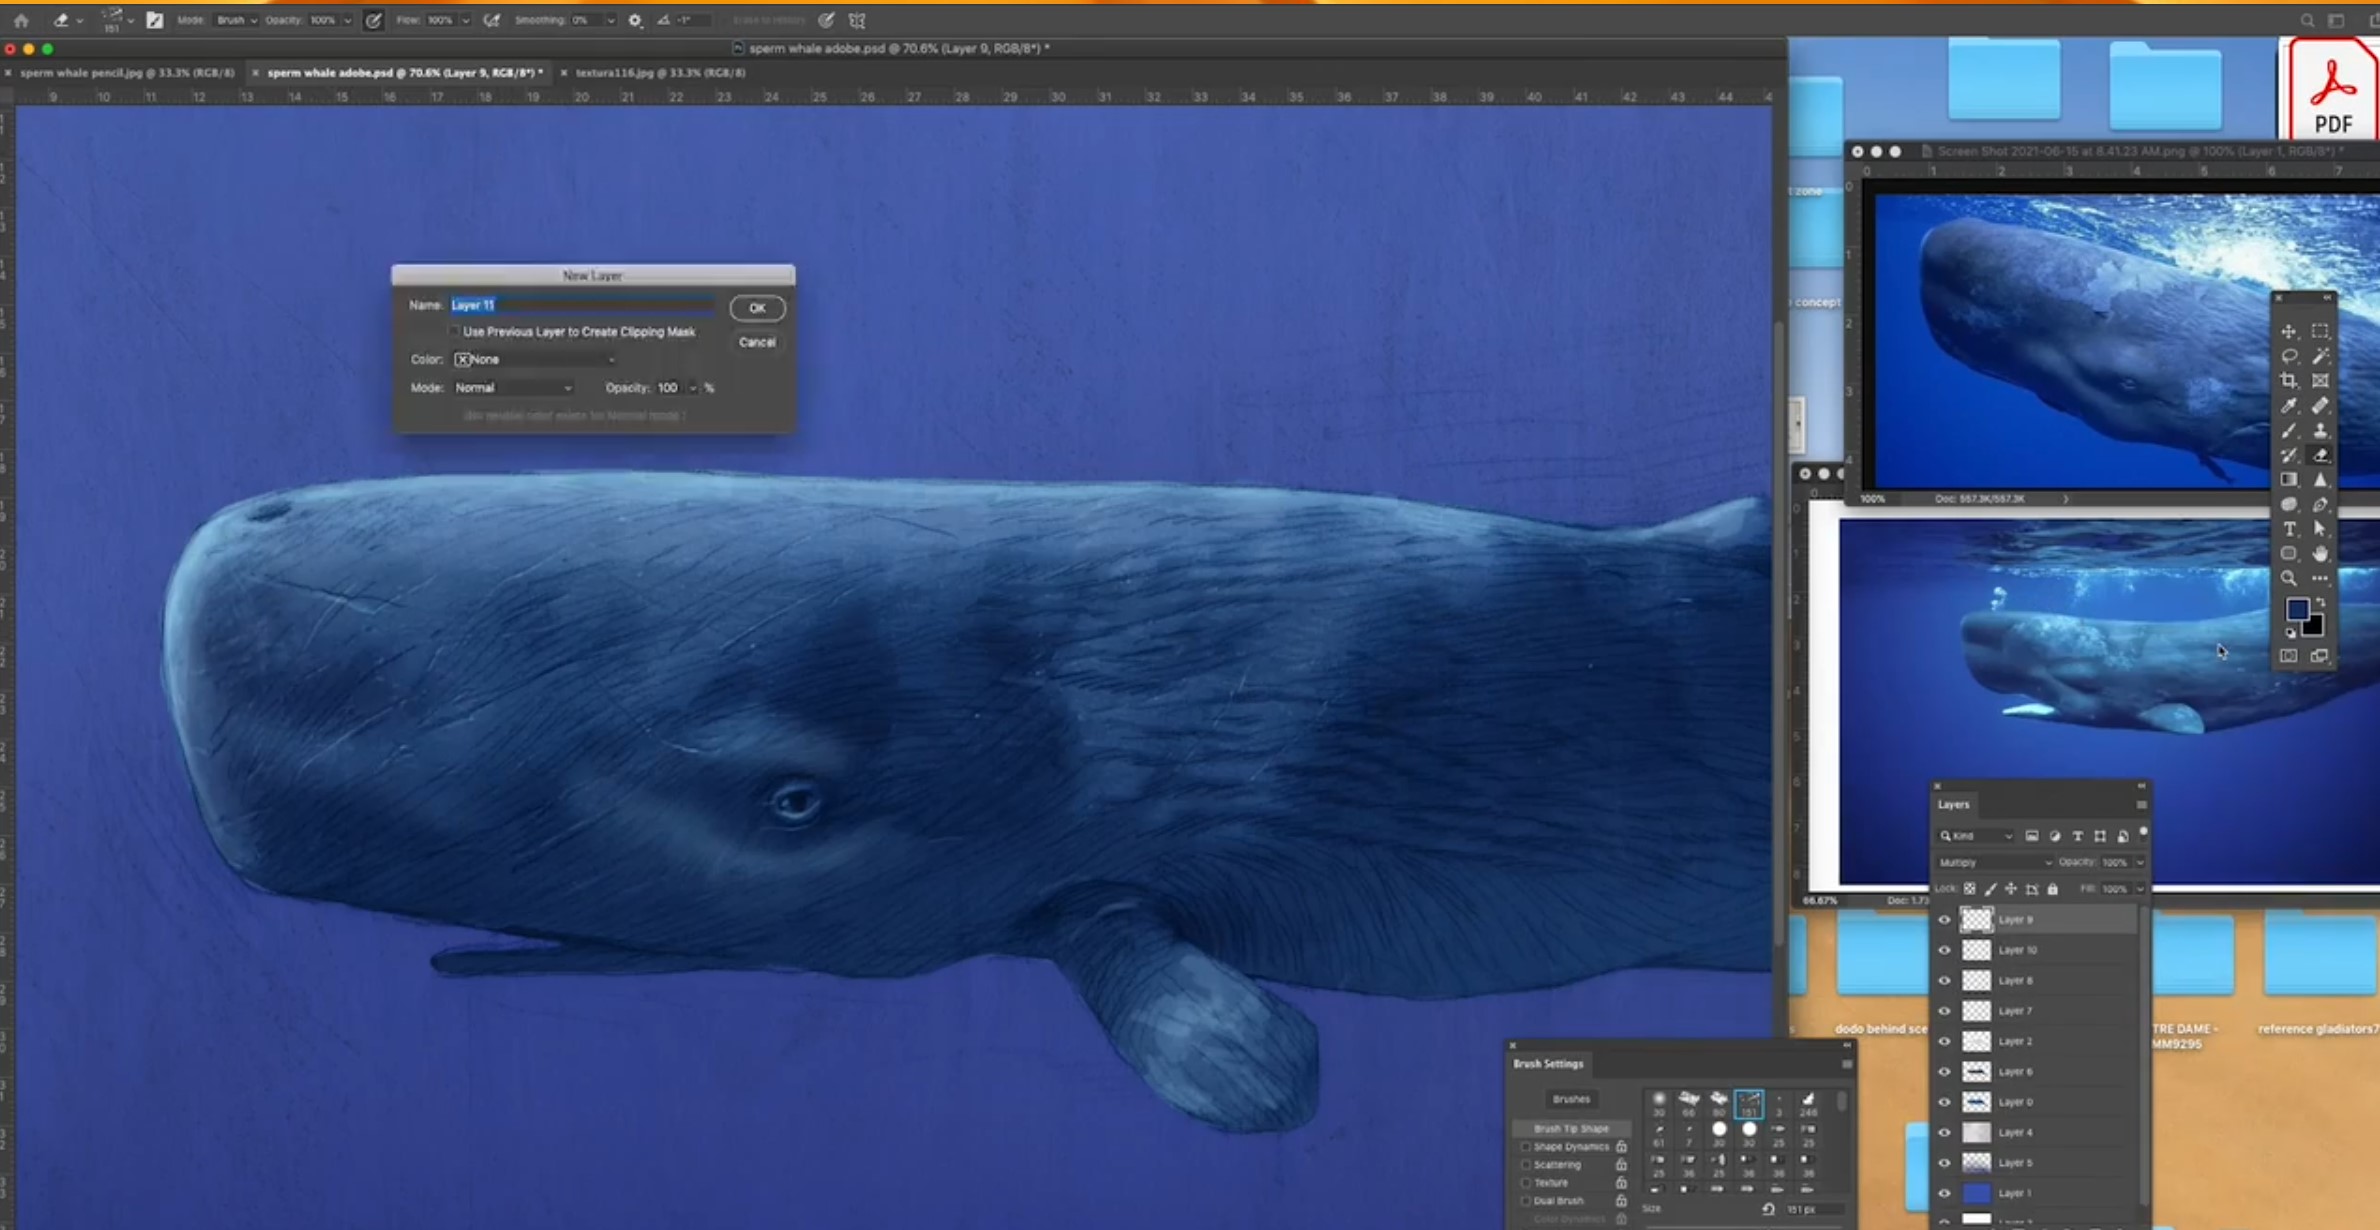Open brush preset picker dropdown
Image resolution: width=2380 pixels, height=1230 pixels.
tap(130, 20)
